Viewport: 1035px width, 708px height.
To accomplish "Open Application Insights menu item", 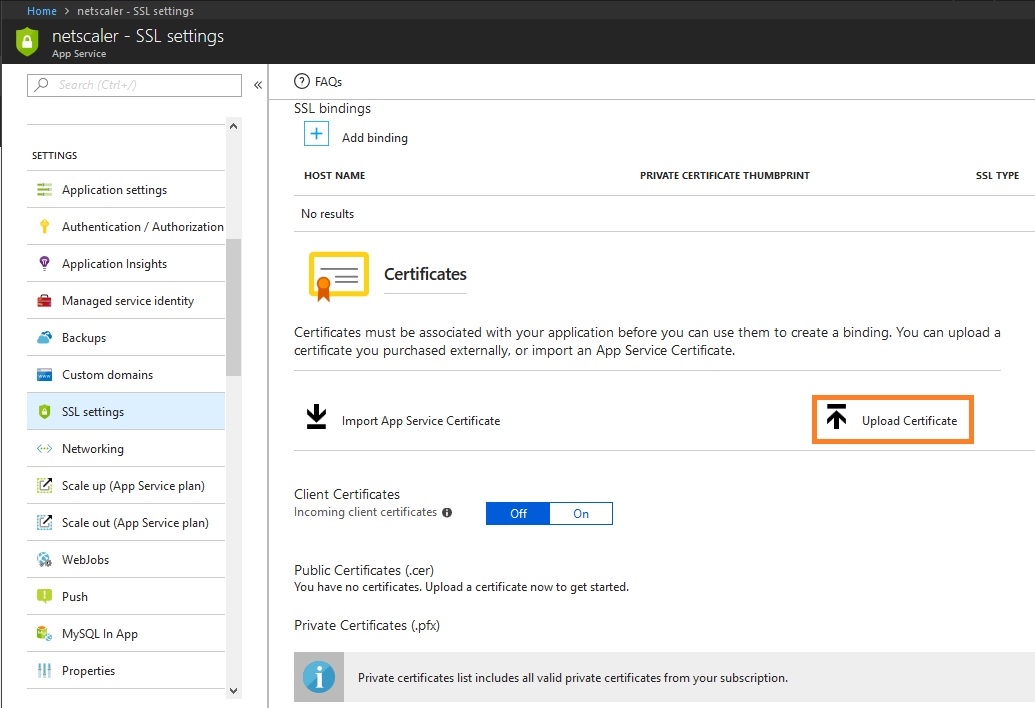I will click(126, 264).
